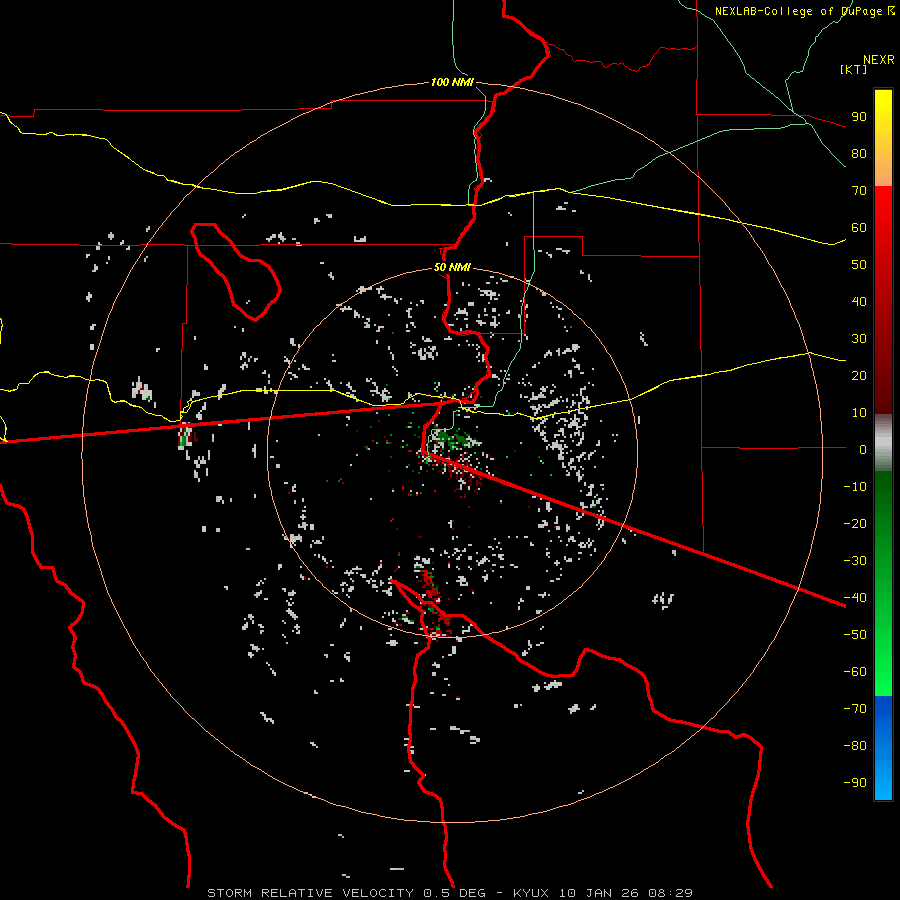Select the -30 knot scale label
This screenshot has width=900, height=900.
click(x=855, y=561)
